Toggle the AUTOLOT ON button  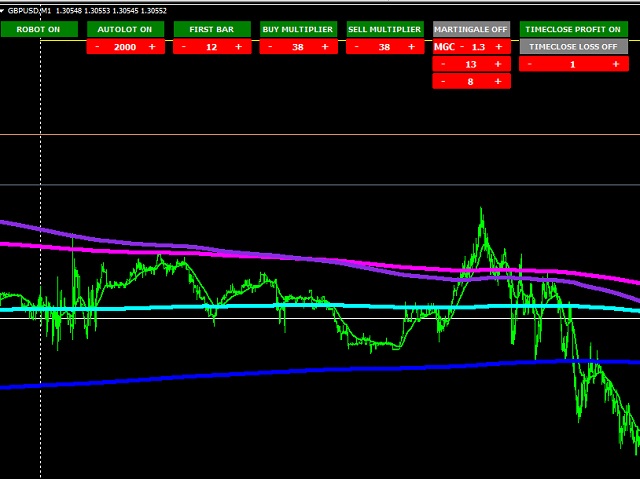click(x=125, y=29)
